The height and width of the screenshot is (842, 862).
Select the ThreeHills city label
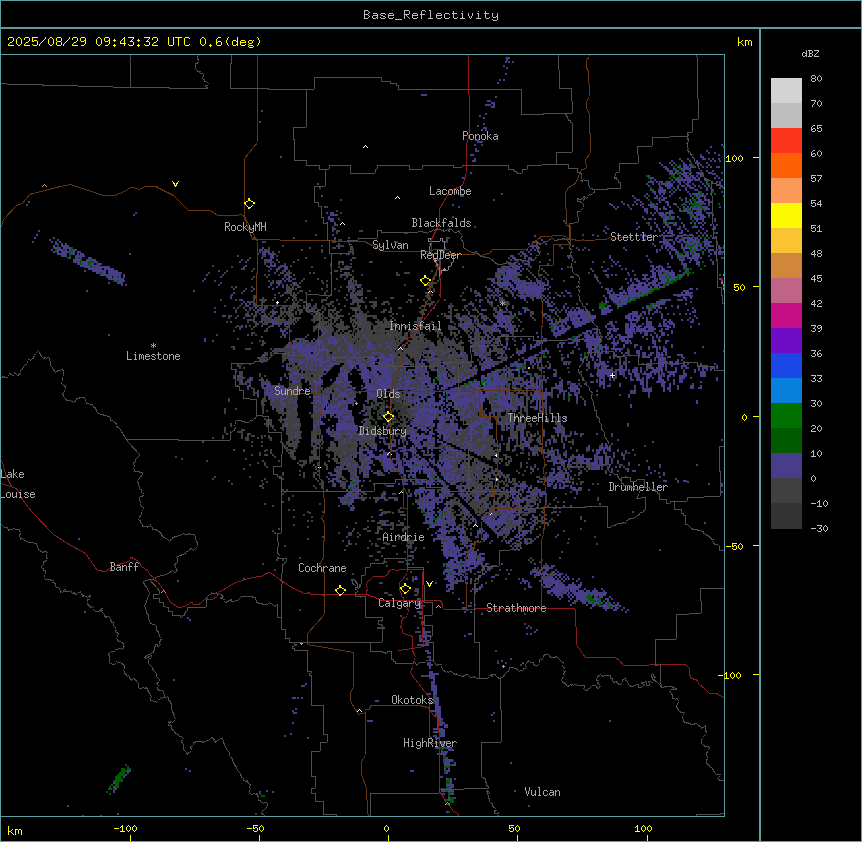click(537, 418)
